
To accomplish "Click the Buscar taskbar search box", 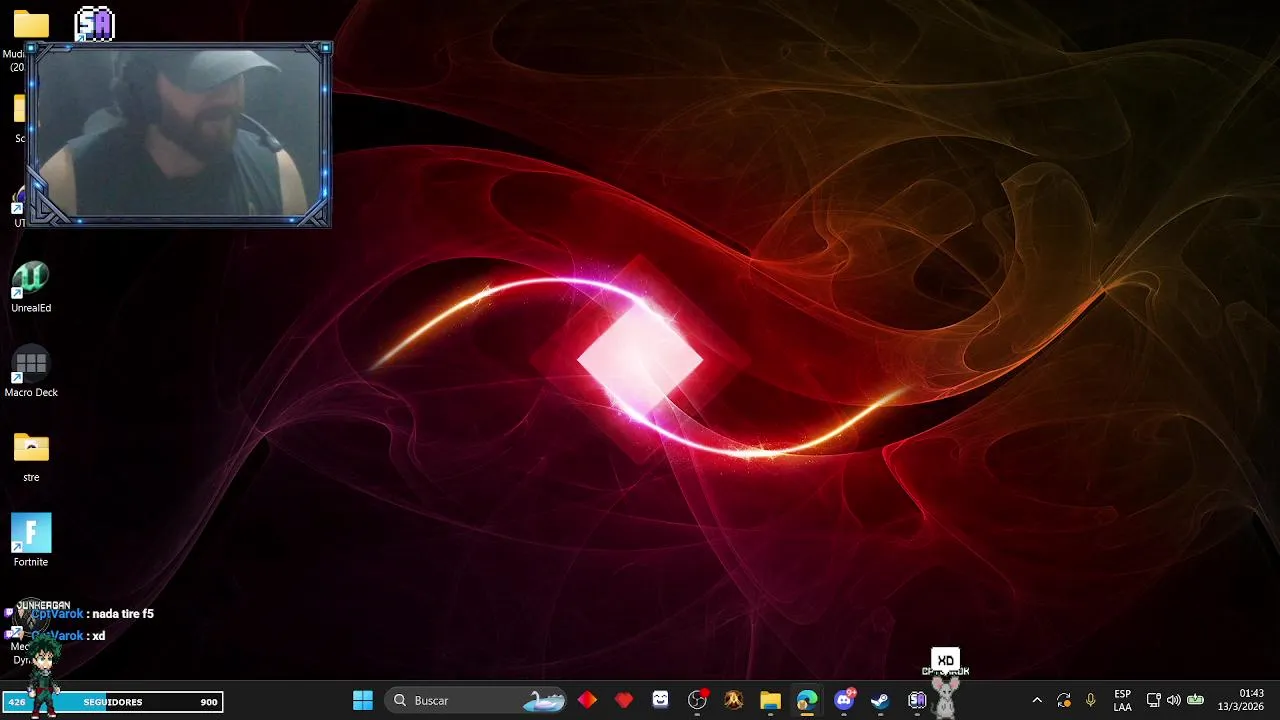I will coord(477,700).
